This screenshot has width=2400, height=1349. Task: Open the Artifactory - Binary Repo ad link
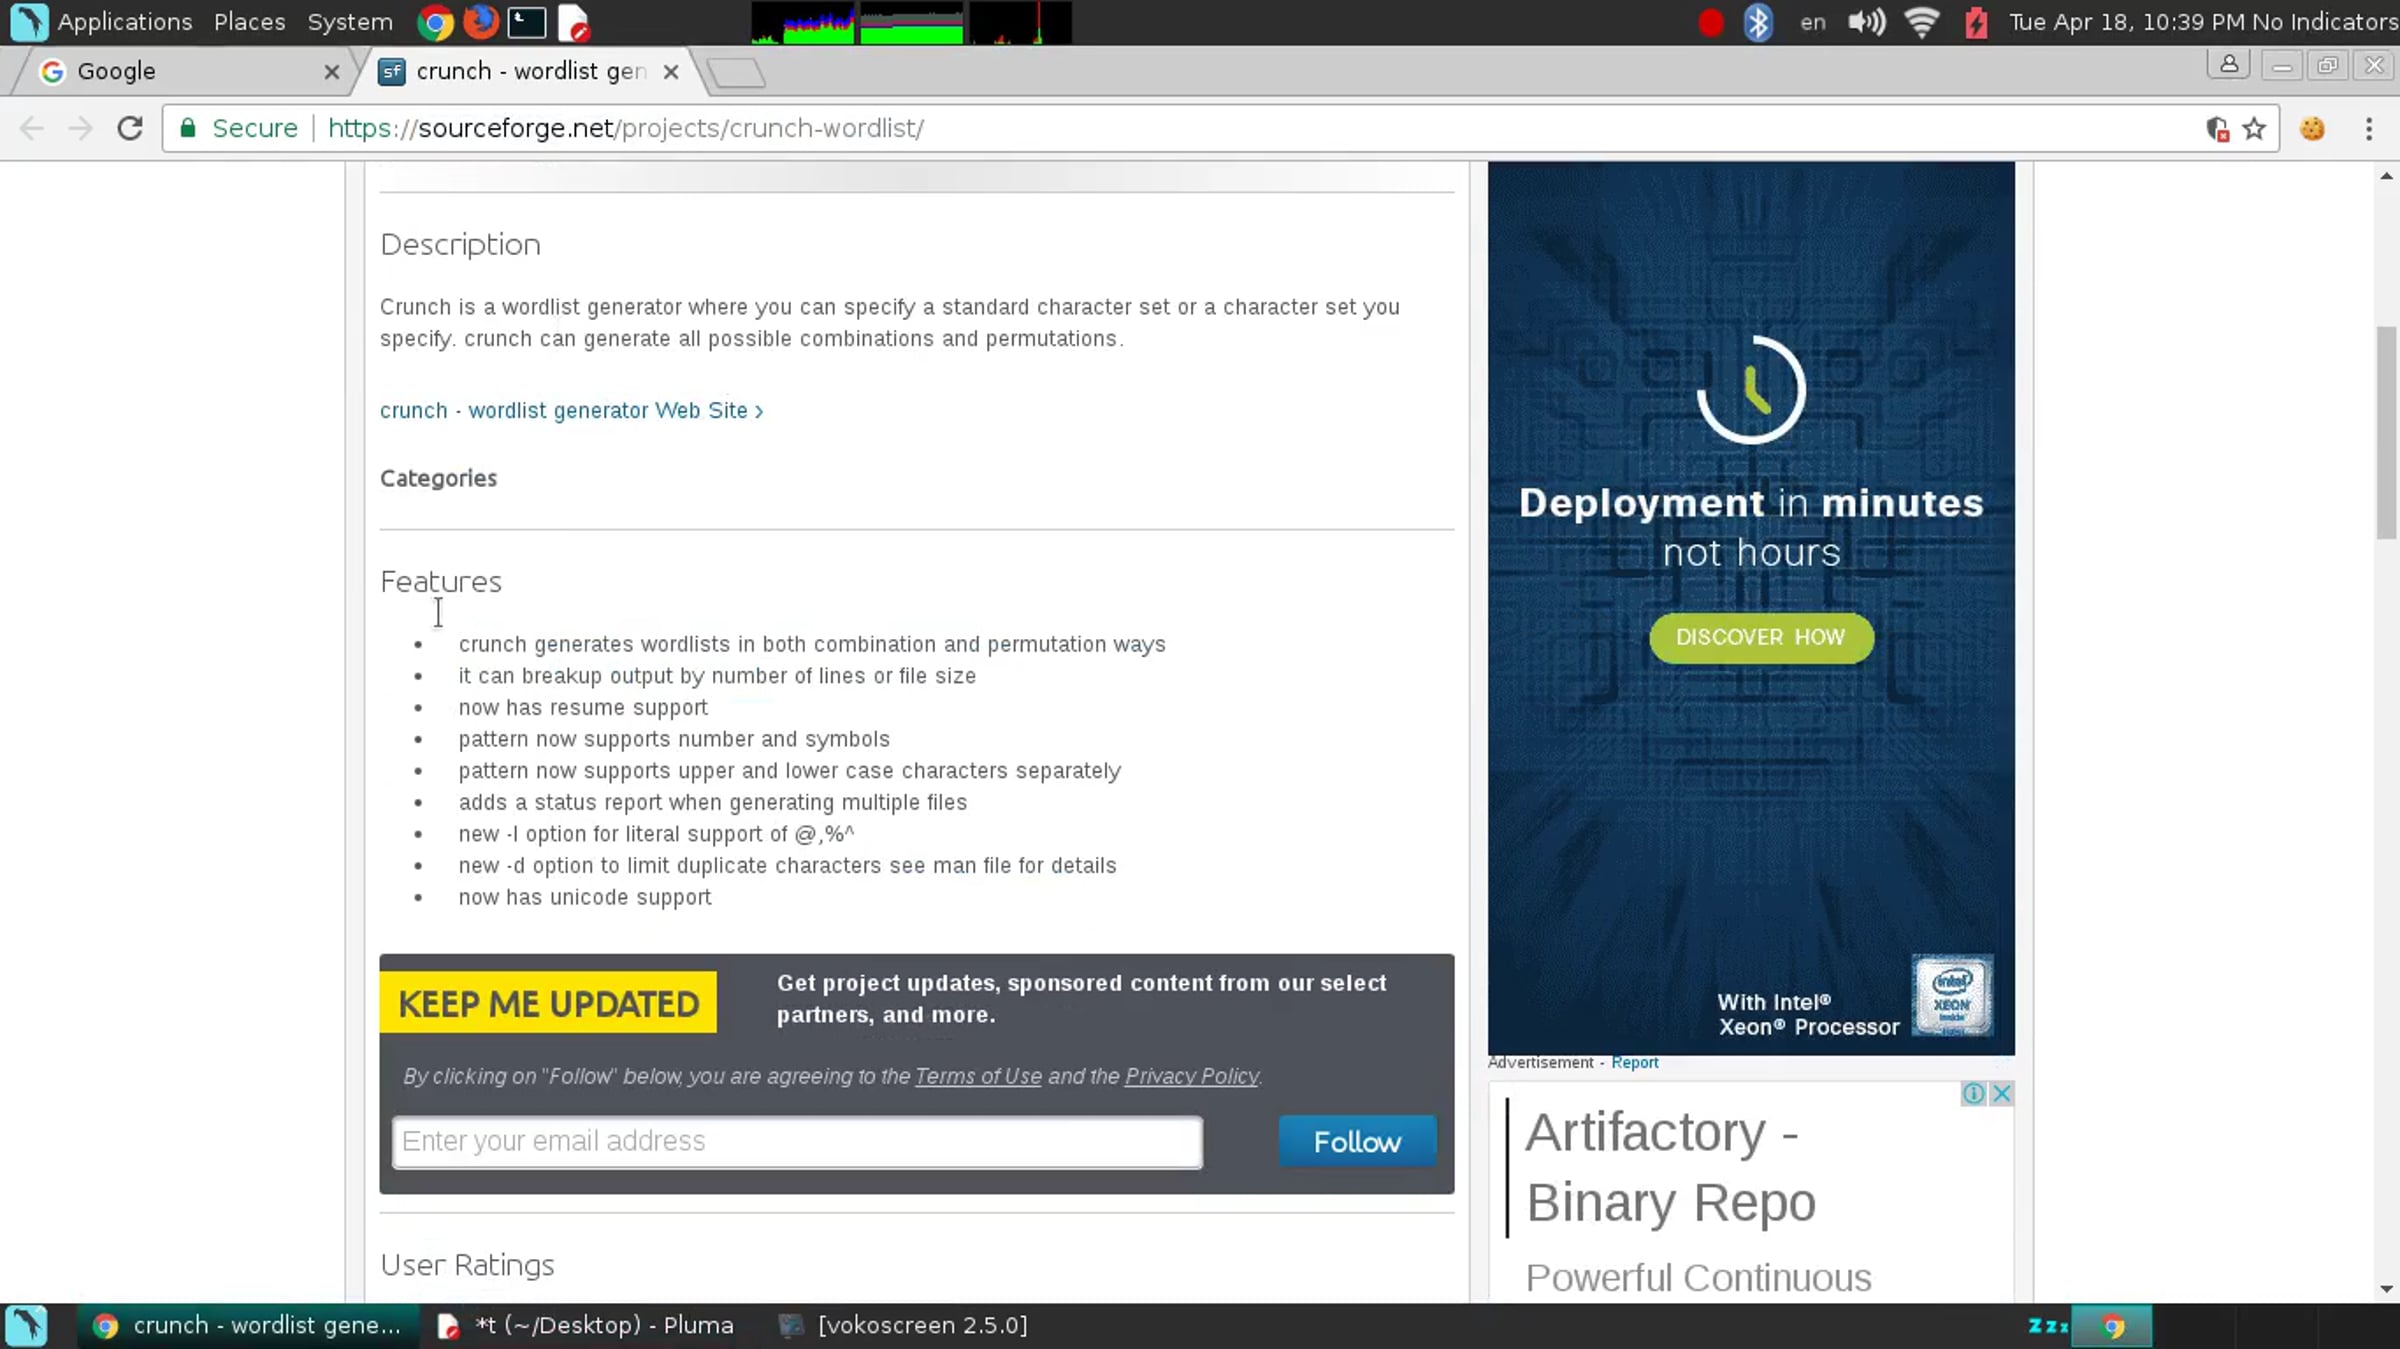[1671, 1167]
